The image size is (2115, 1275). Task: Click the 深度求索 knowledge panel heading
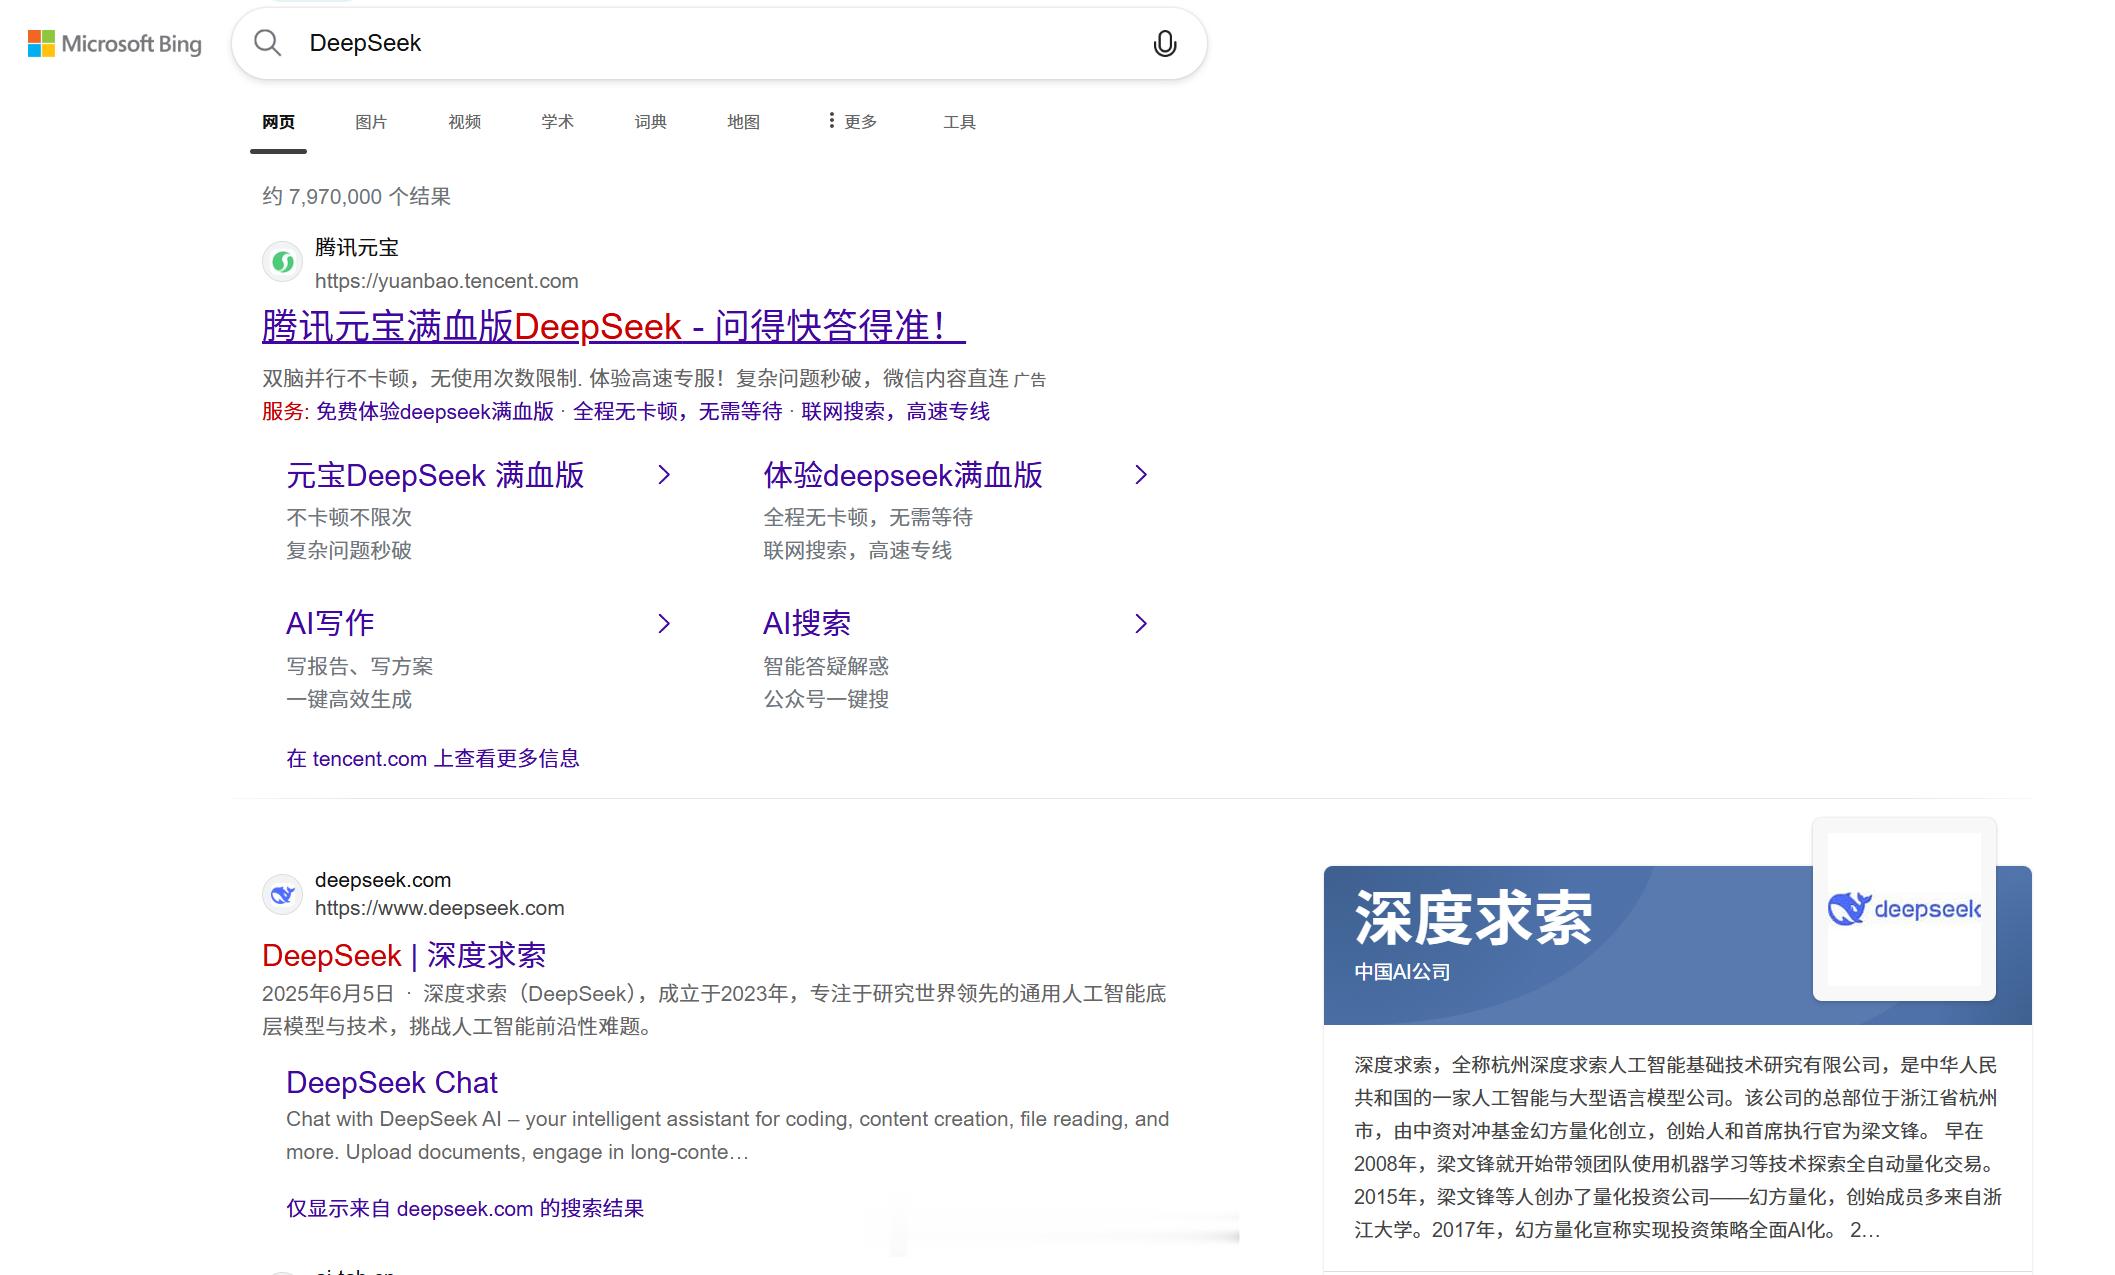1473,918
